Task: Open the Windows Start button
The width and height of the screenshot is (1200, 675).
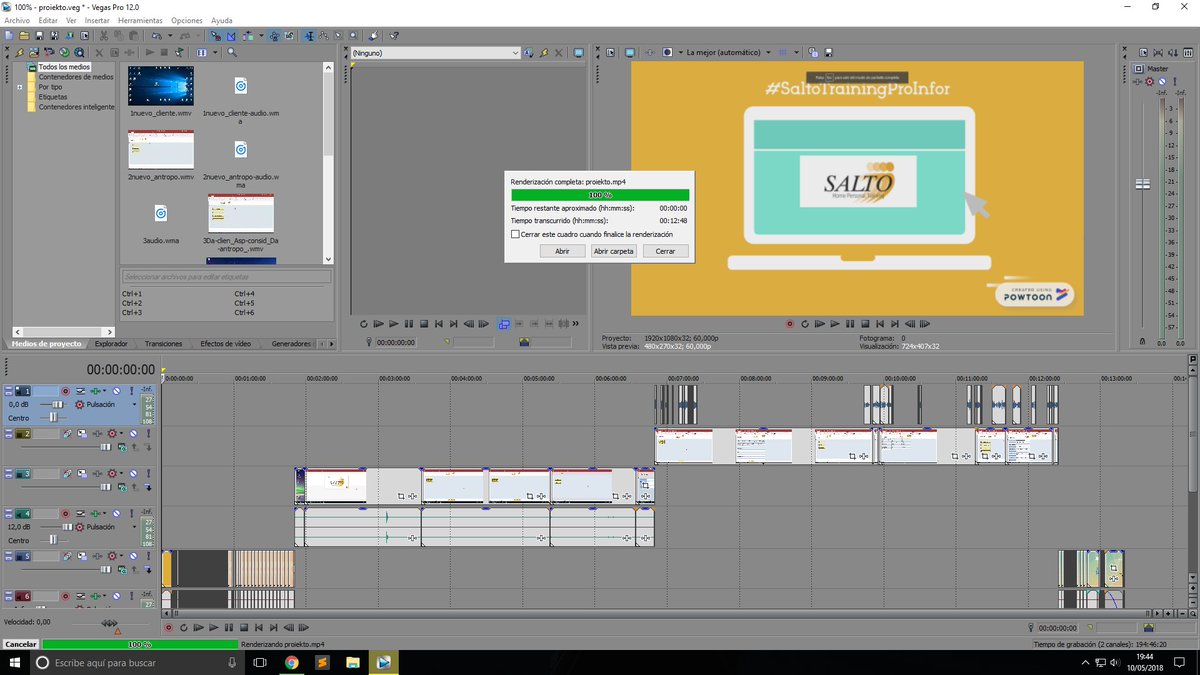Action: coord(14,662)
